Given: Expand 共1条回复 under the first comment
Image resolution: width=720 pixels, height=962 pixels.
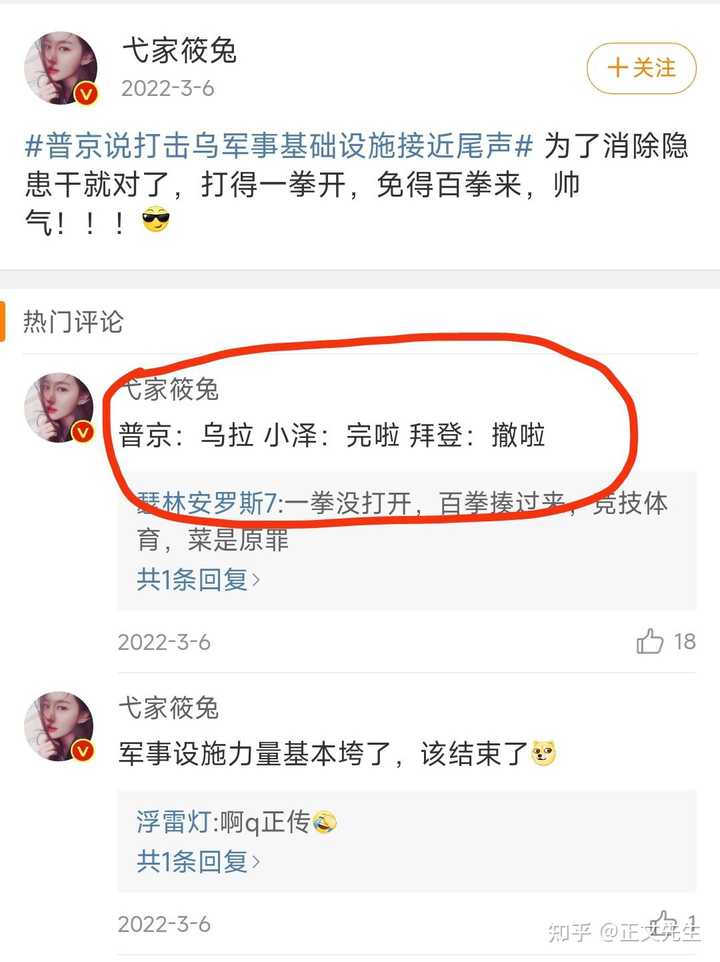Looking at the screenshot, I should coord(197,579).
